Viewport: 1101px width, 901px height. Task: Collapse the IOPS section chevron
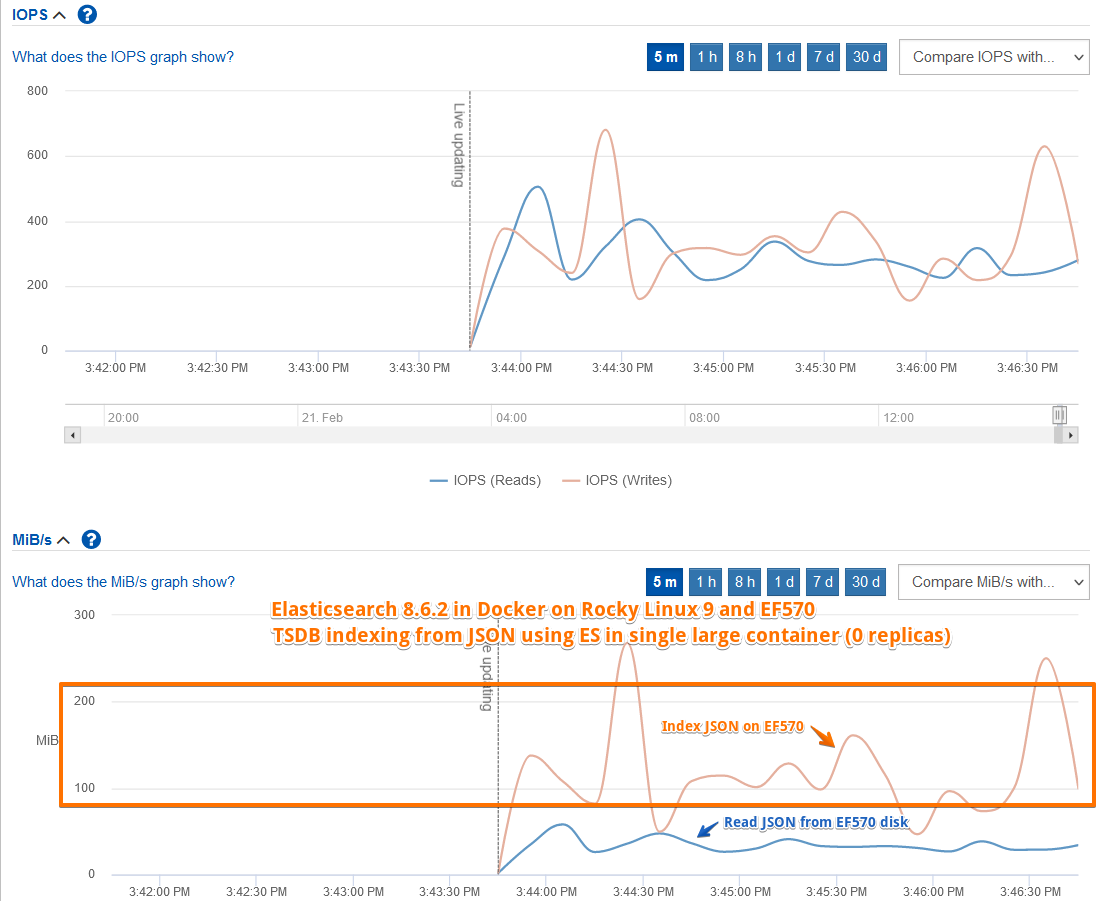coord(60,15)
